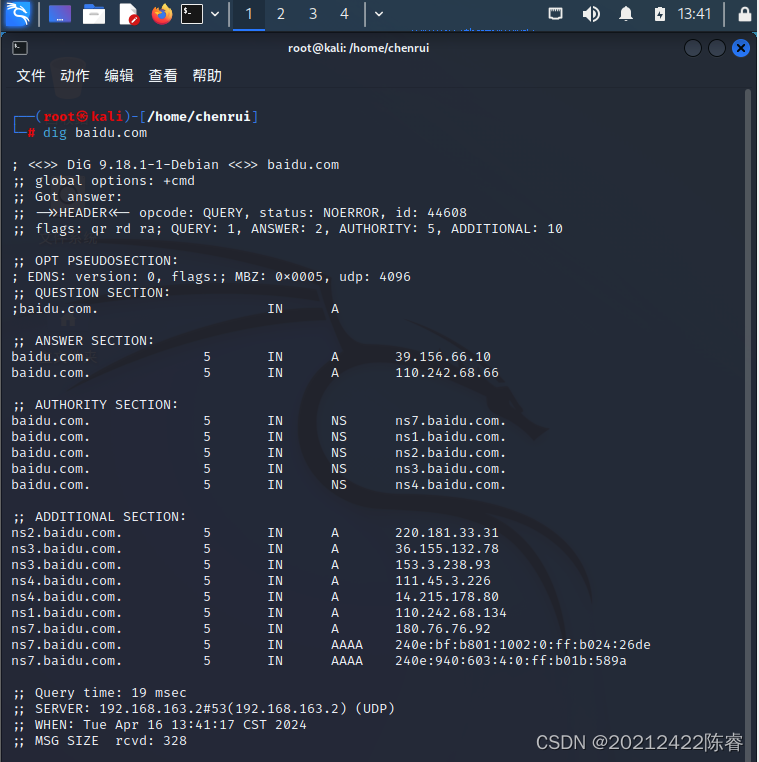Click the SERVER 192.168.163.2#53 line
Screen dimensions: 759x762
[x=204, y=709]
